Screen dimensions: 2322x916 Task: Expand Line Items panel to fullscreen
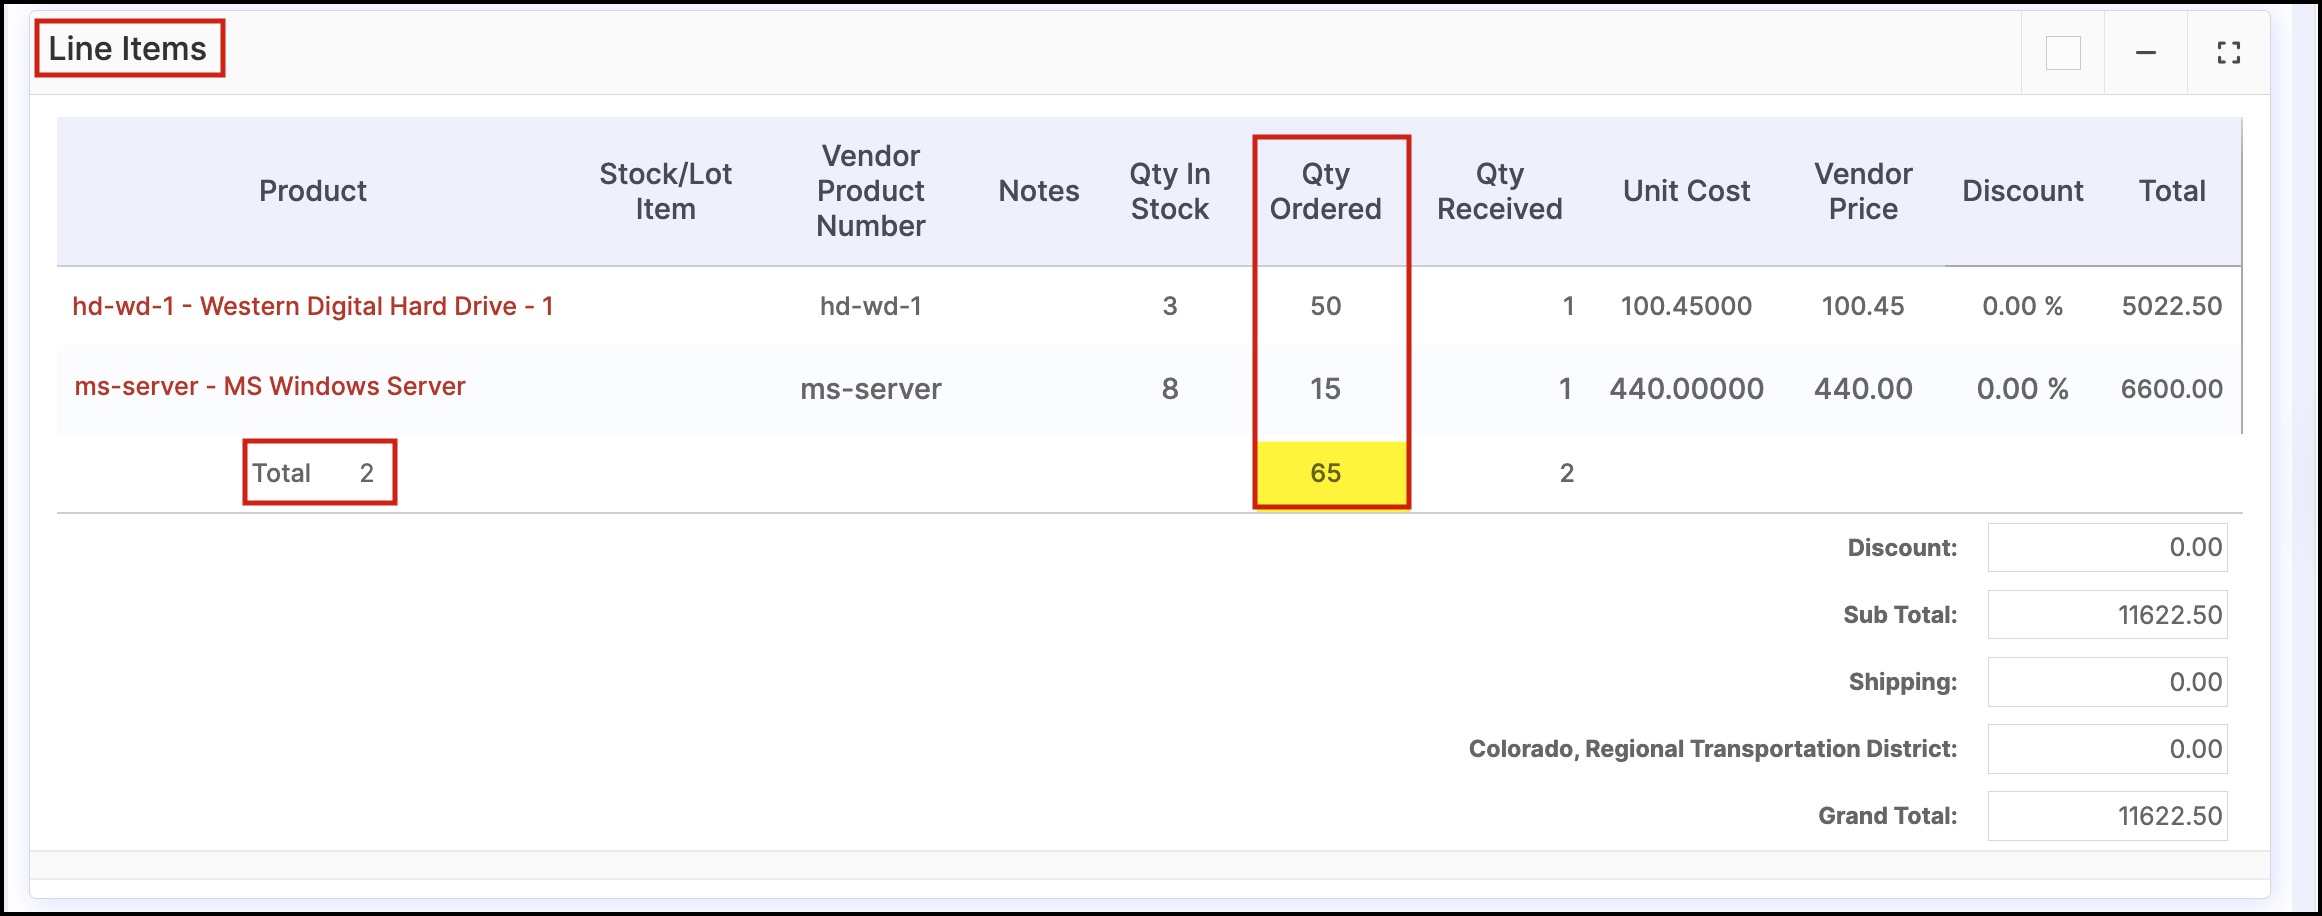[2228, 53]
